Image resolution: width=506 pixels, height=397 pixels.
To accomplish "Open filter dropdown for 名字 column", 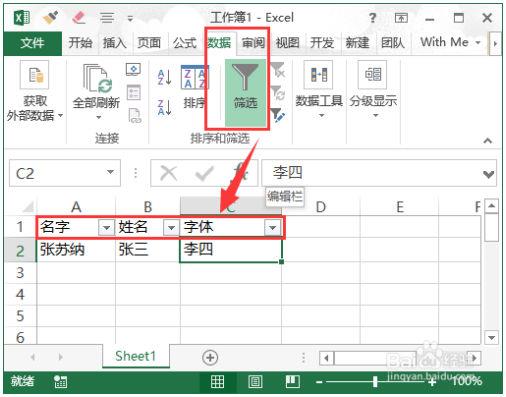I will point(106,228).
